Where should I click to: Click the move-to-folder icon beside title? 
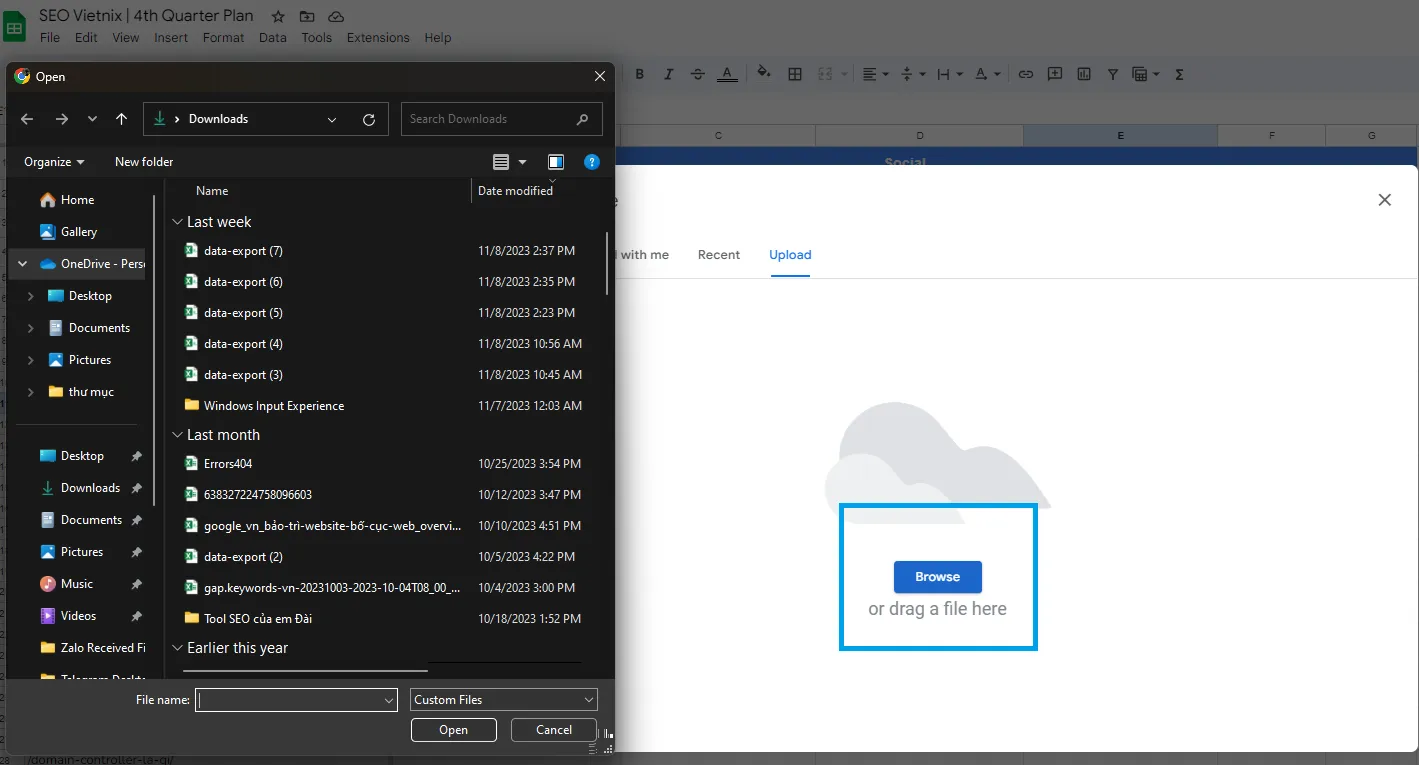[307, 17]
